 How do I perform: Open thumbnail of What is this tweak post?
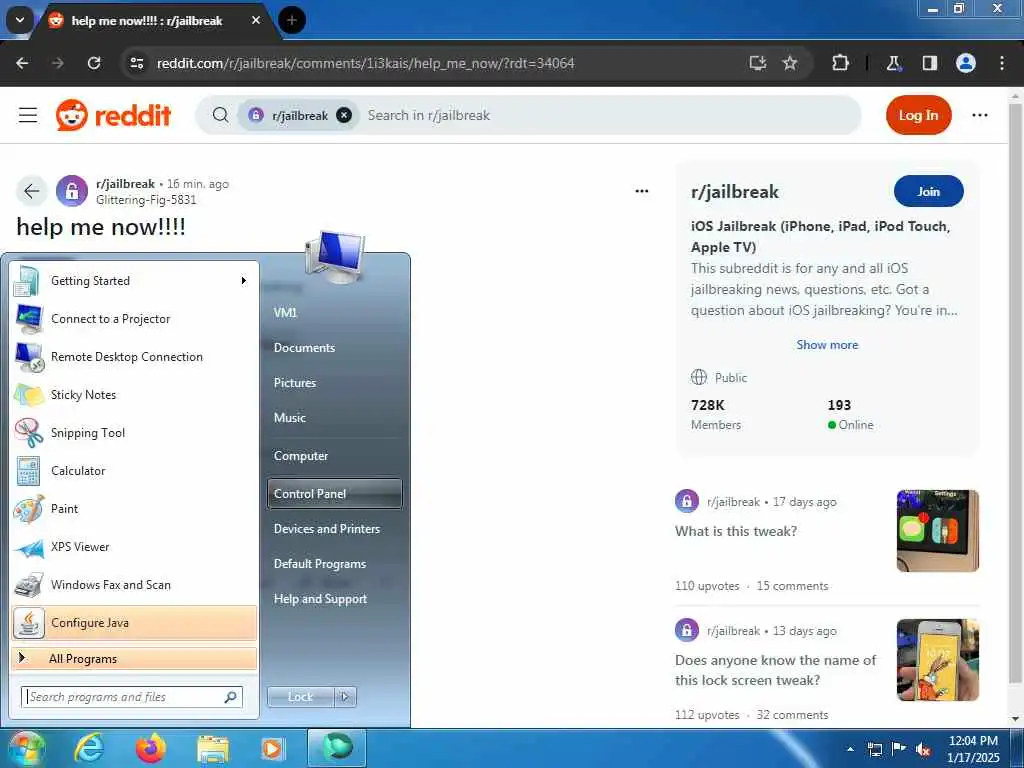coord(937,530)
